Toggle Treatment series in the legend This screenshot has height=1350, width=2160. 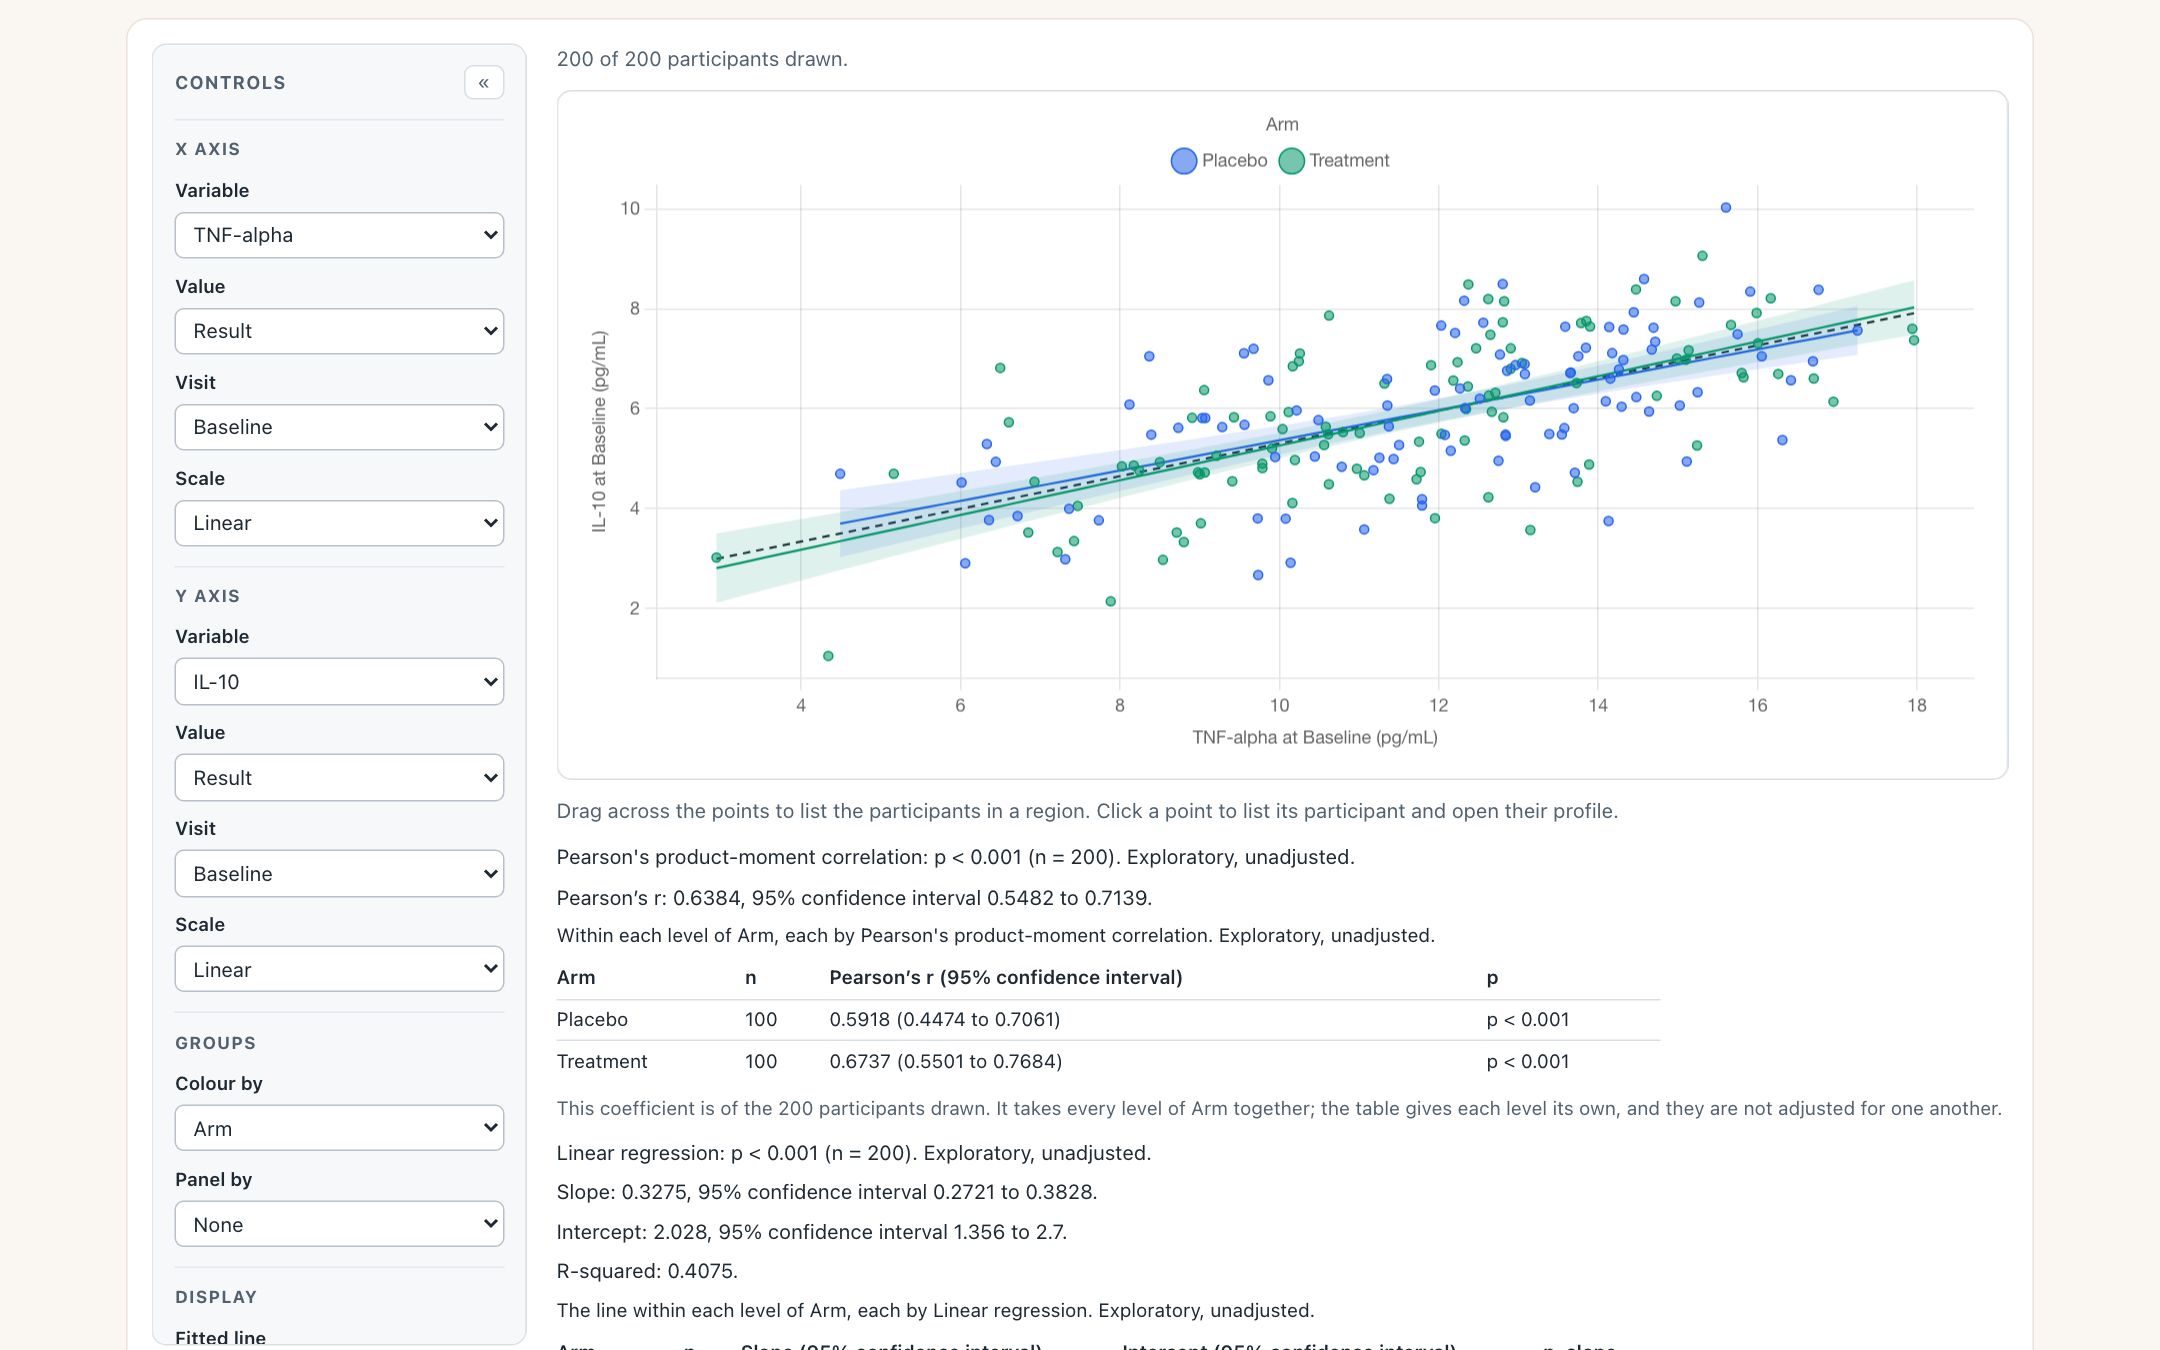coord(1335,161)
